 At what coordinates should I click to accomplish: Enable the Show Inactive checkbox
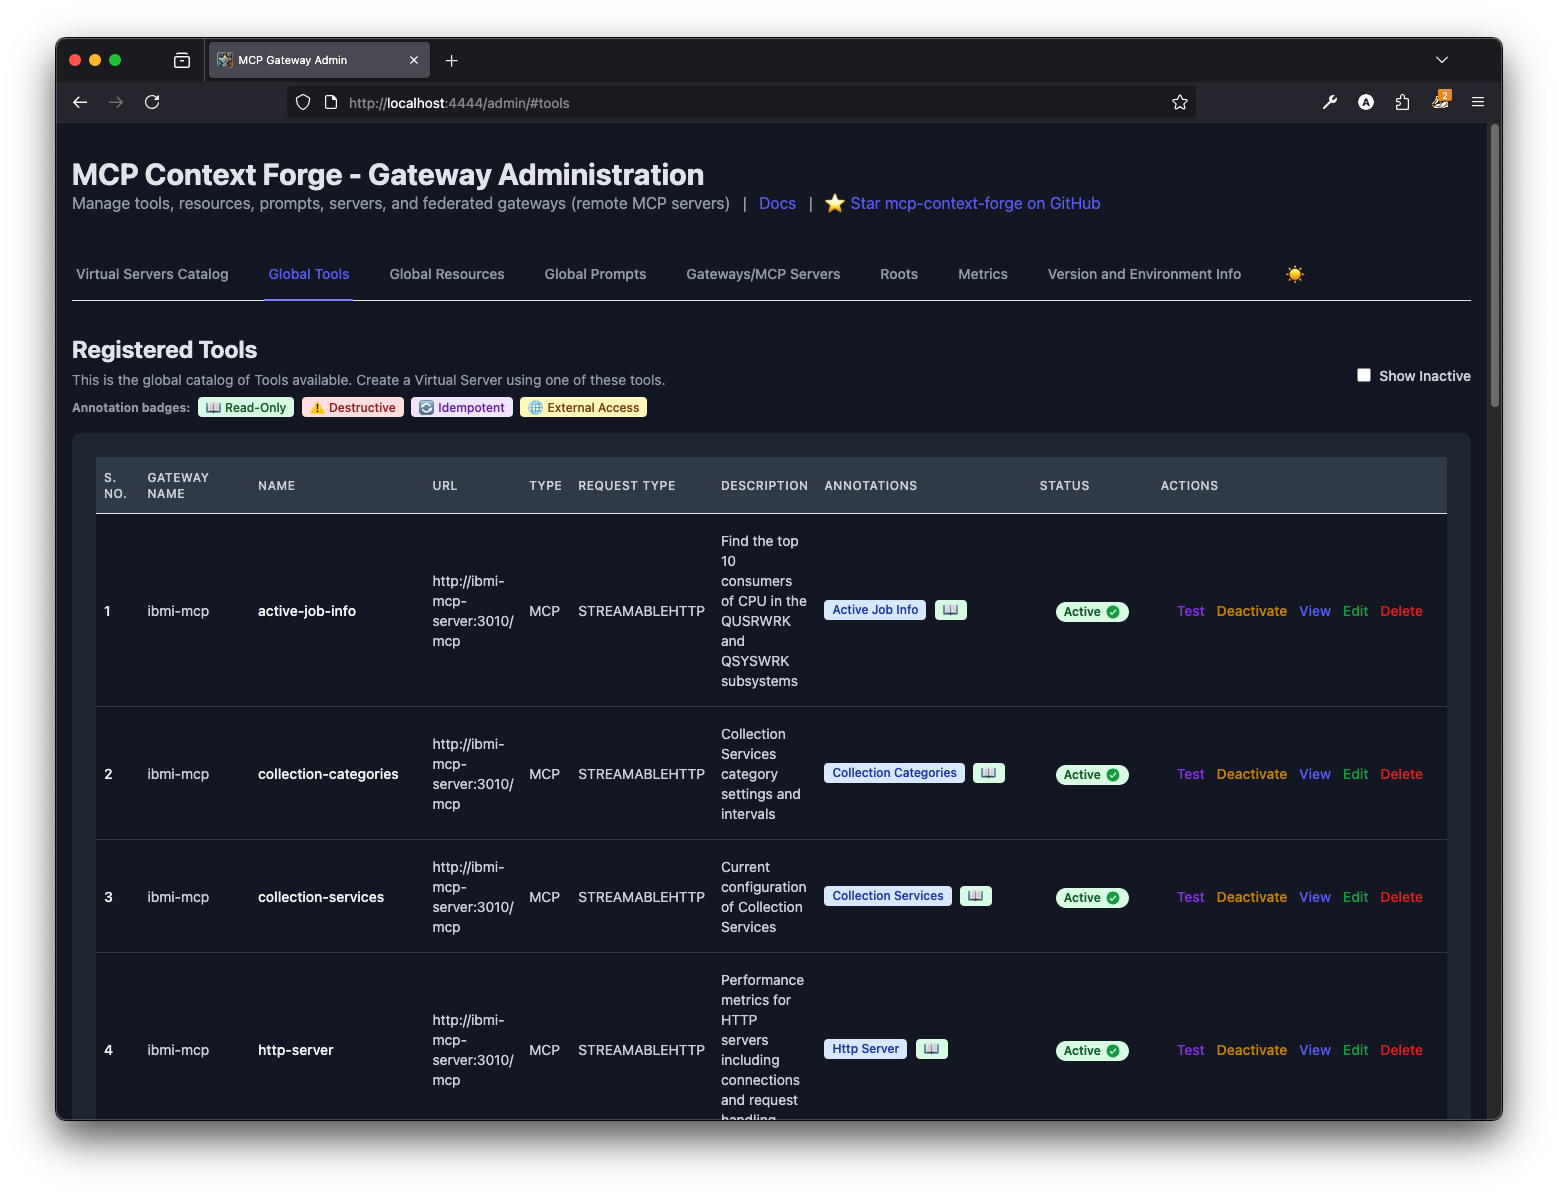click(1363, 375)
